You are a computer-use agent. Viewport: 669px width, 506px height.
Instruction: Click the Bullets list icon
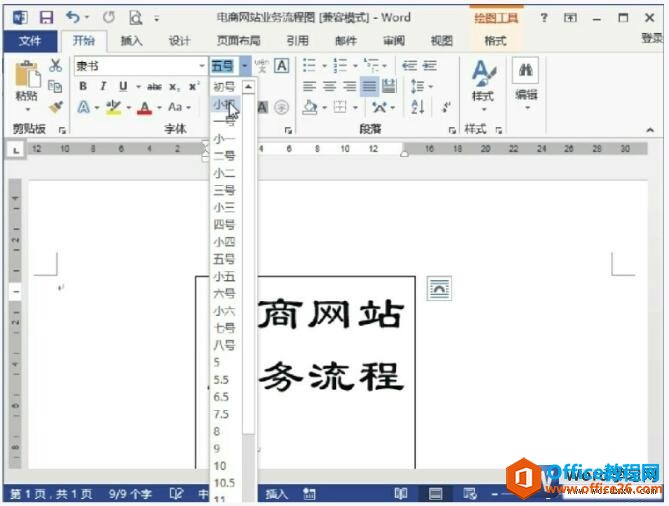[309, 65]
